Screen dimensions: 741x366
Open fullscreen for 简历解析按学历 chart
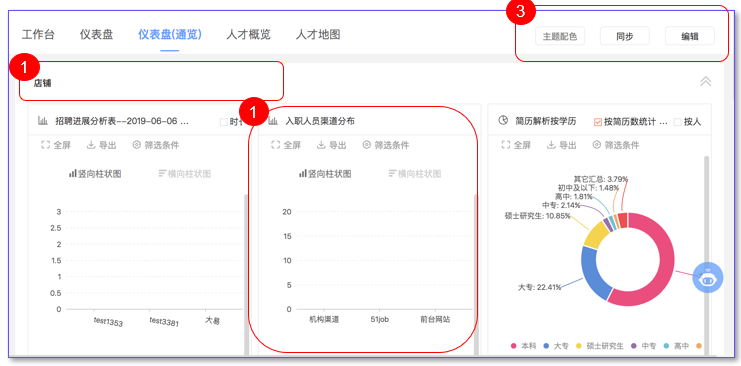516,145
